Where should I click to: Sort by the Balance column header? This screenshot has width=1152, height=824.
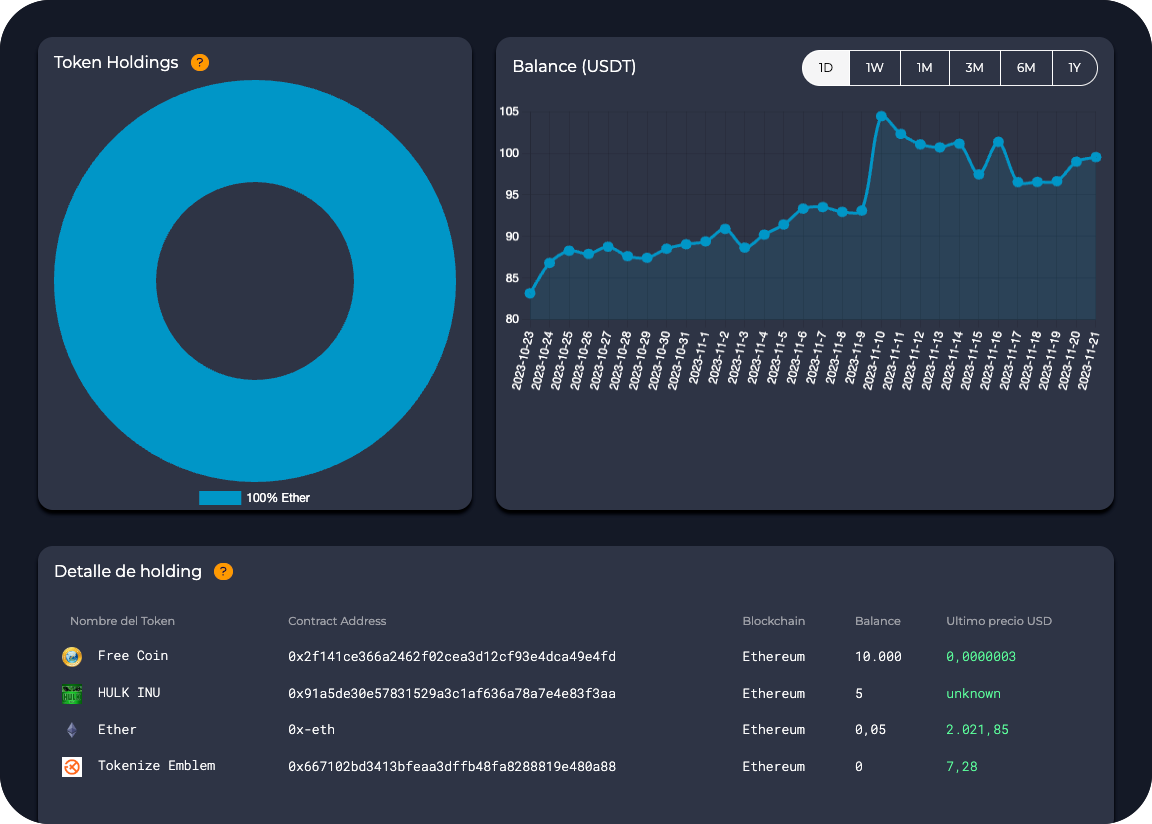[x=877, y=621]
